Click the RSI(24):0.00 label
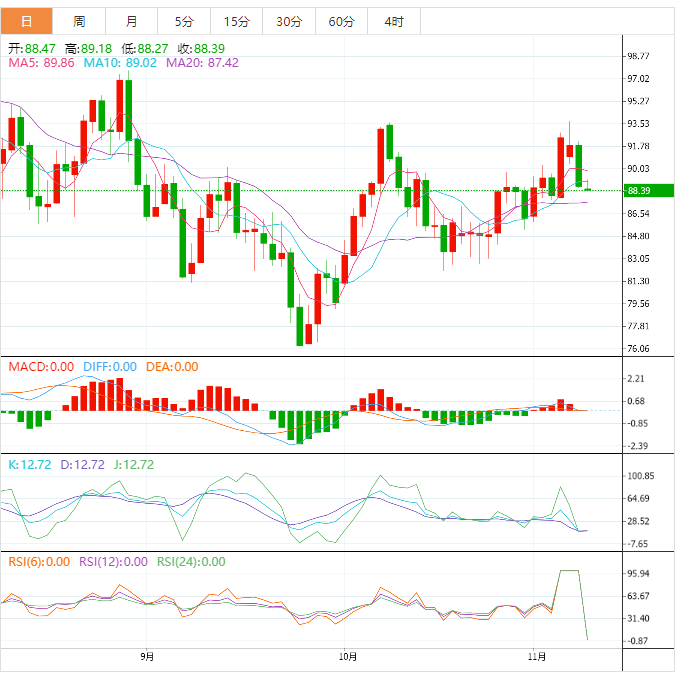 point(191,562)
